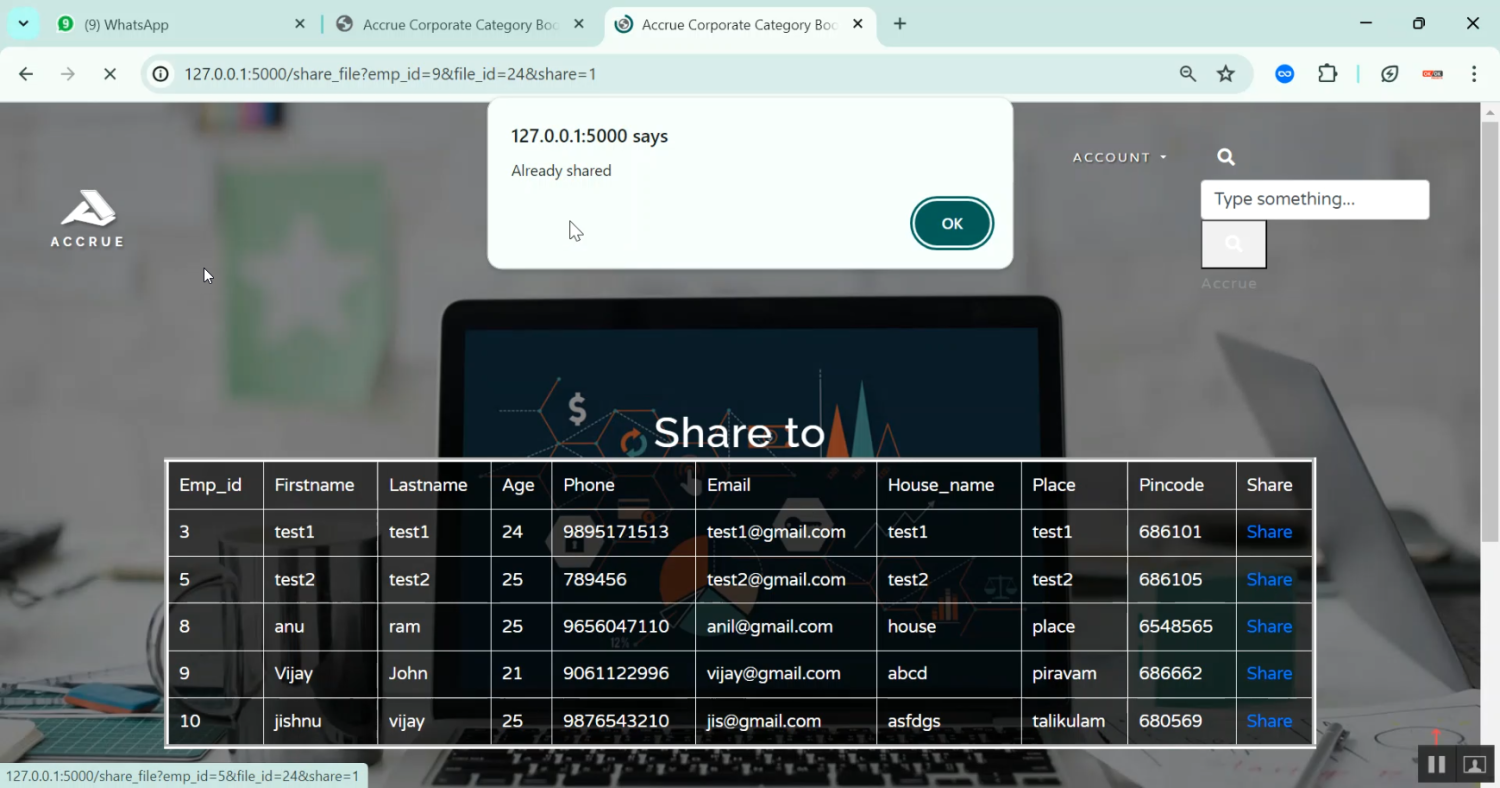This screenshot has height=788, width=1500.
Task: Click the white search magnifier icon
Action: [x=1226, y=157]
